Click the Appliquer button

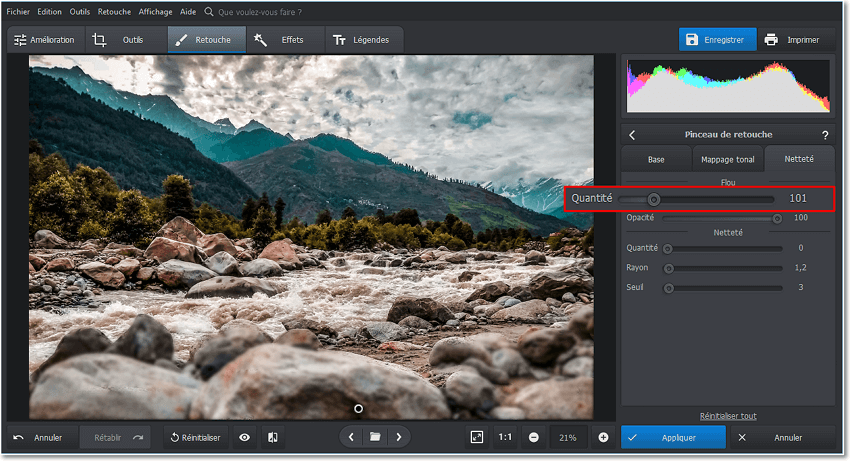(673, 437)
